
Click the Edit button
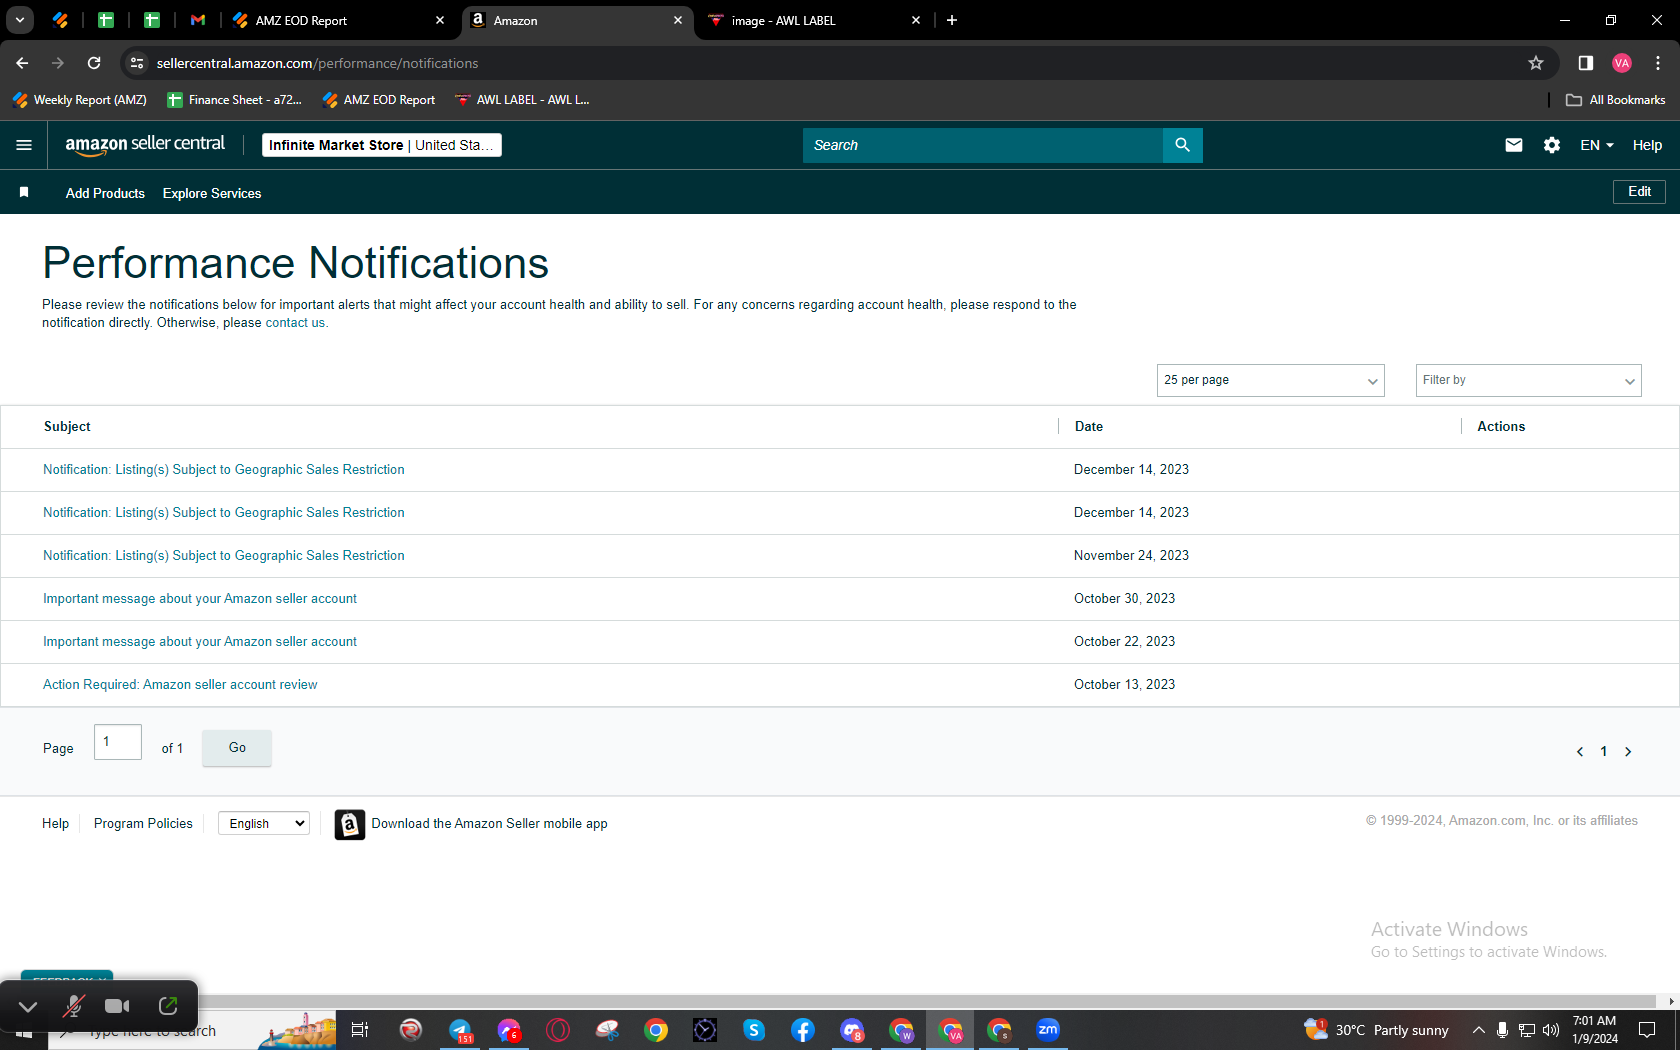click(x=1639, y=191)
